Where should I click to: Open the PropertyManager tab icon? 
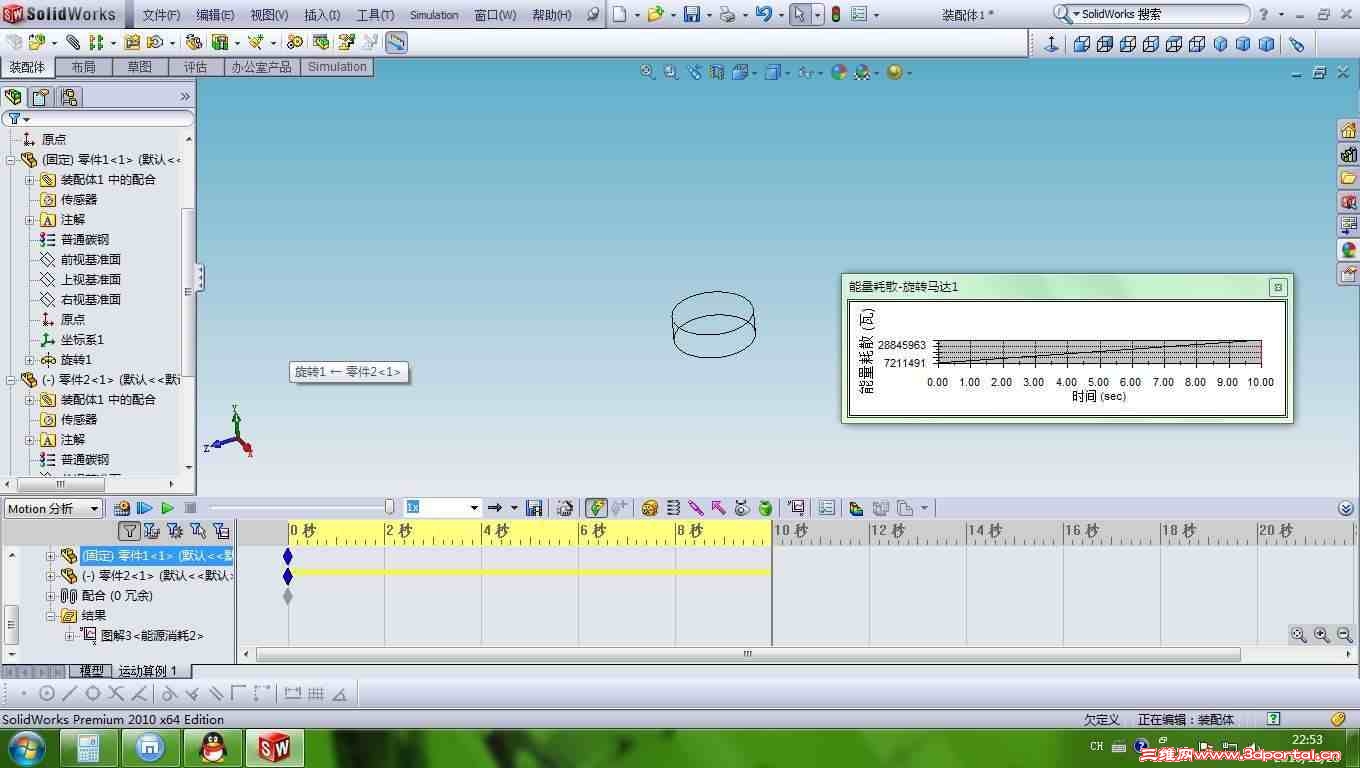(x=41, y=97)
